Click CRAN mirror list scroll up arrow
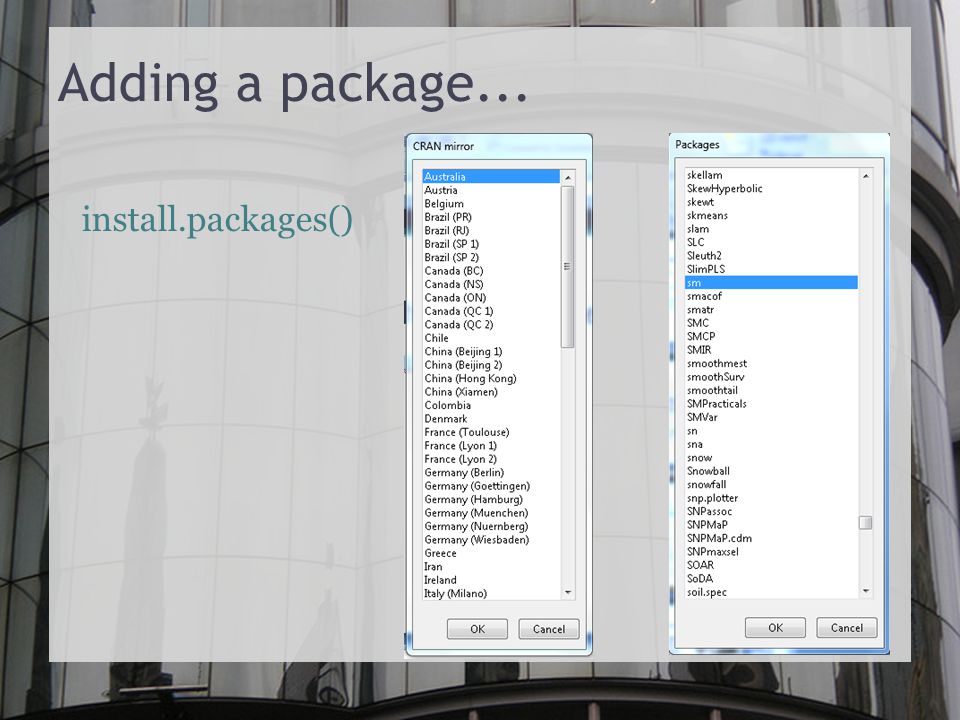 click(x=568, y=178)
